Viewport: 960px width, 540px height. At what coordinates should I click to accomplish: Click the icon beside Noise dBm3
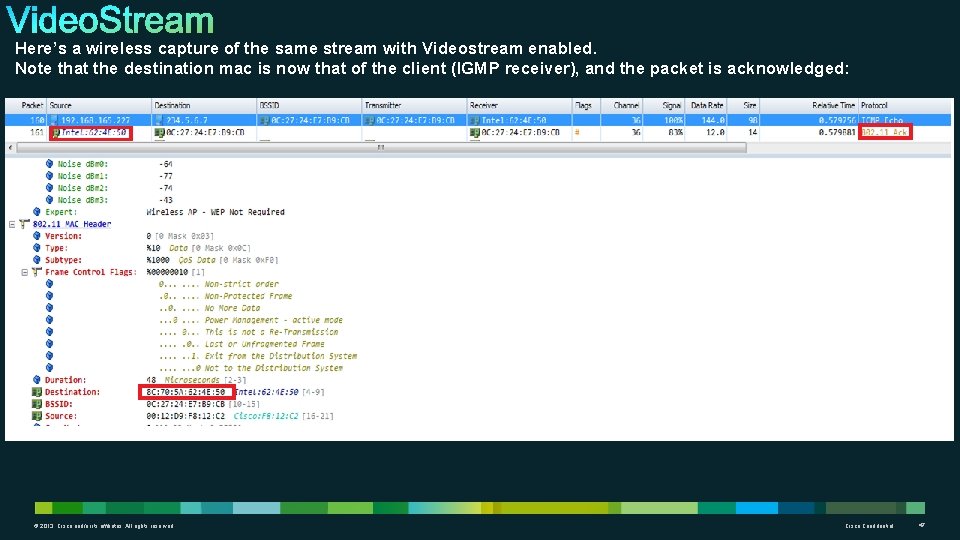coord(50,200)
